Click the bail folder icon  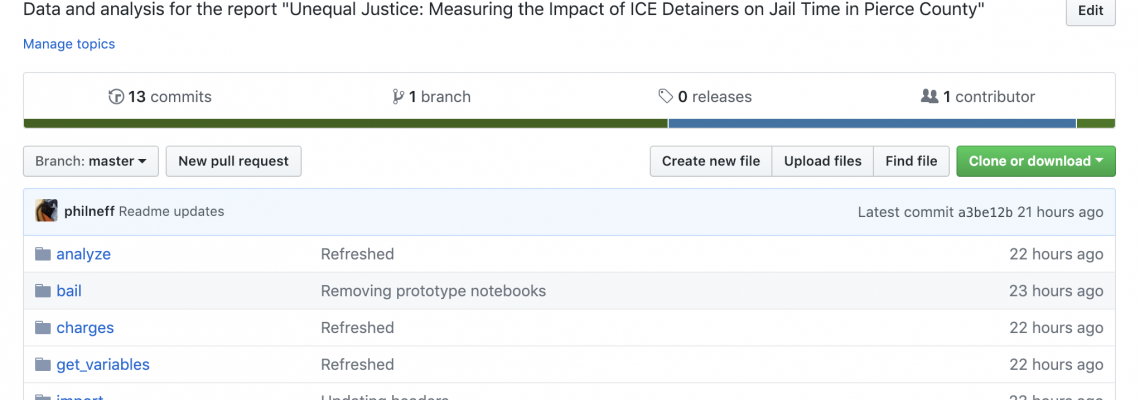[43, 291]
